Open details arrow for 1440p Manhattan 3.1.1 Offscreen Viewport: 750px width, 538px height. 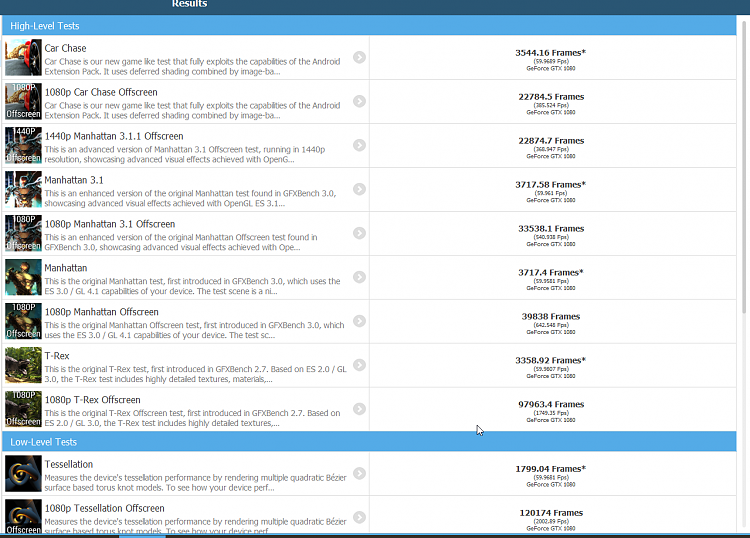point(359,145)
